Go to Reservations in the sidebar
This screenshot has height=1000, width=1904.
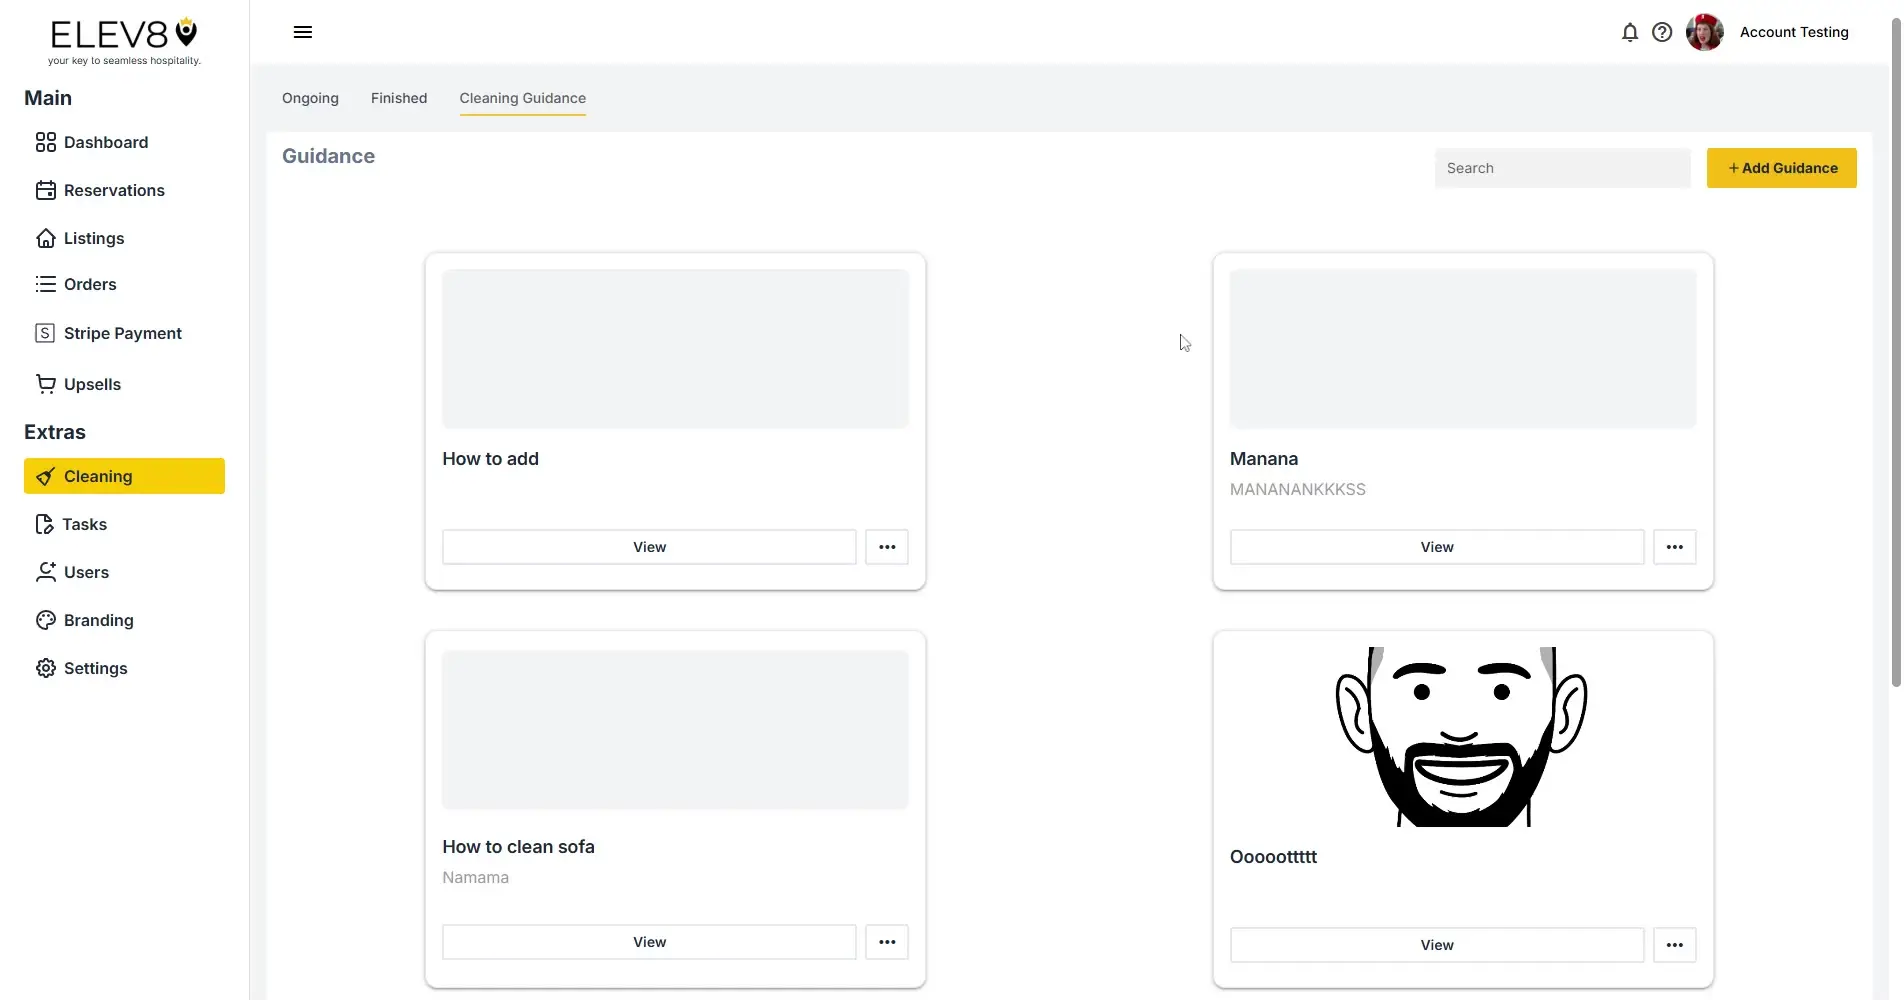(113, 191)
